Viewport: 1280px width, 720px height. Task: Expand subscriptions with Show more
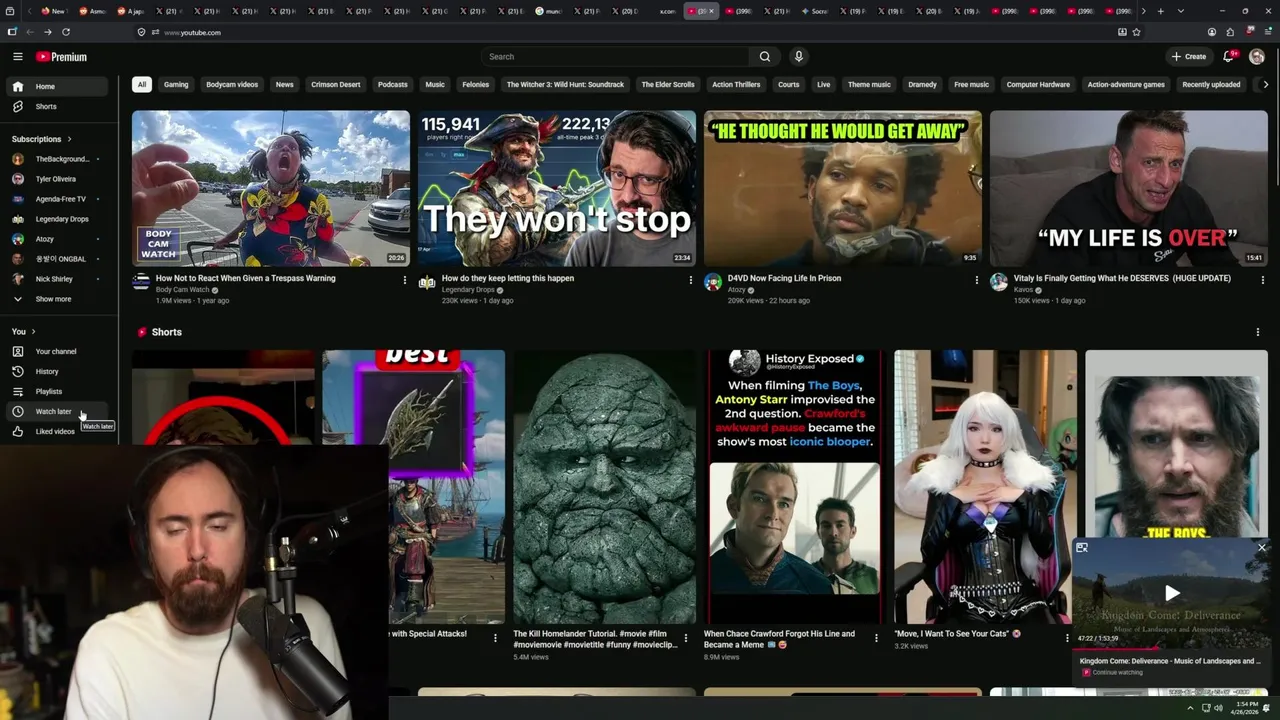click(55, 299)
